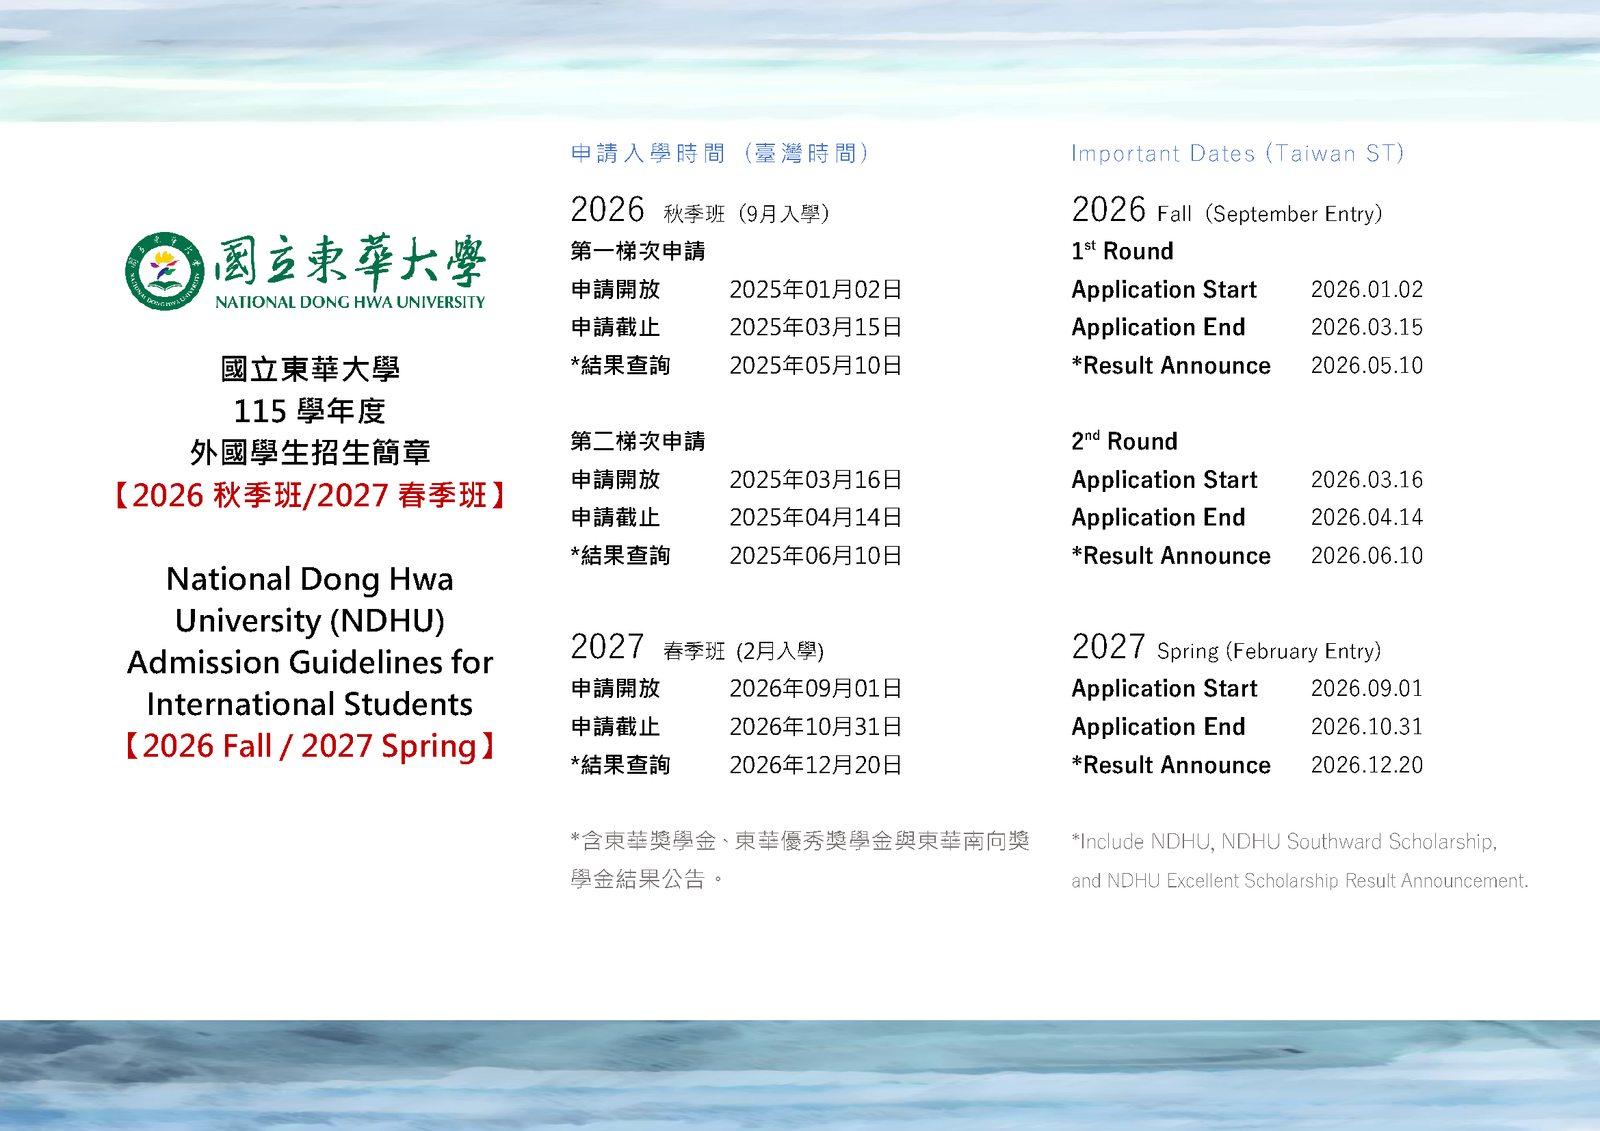This screenshot has width=1600, height=1131.
Task: Click the scholarship footnote about NDHU Southward Scholarship
Action: [x=1300, y=860]
